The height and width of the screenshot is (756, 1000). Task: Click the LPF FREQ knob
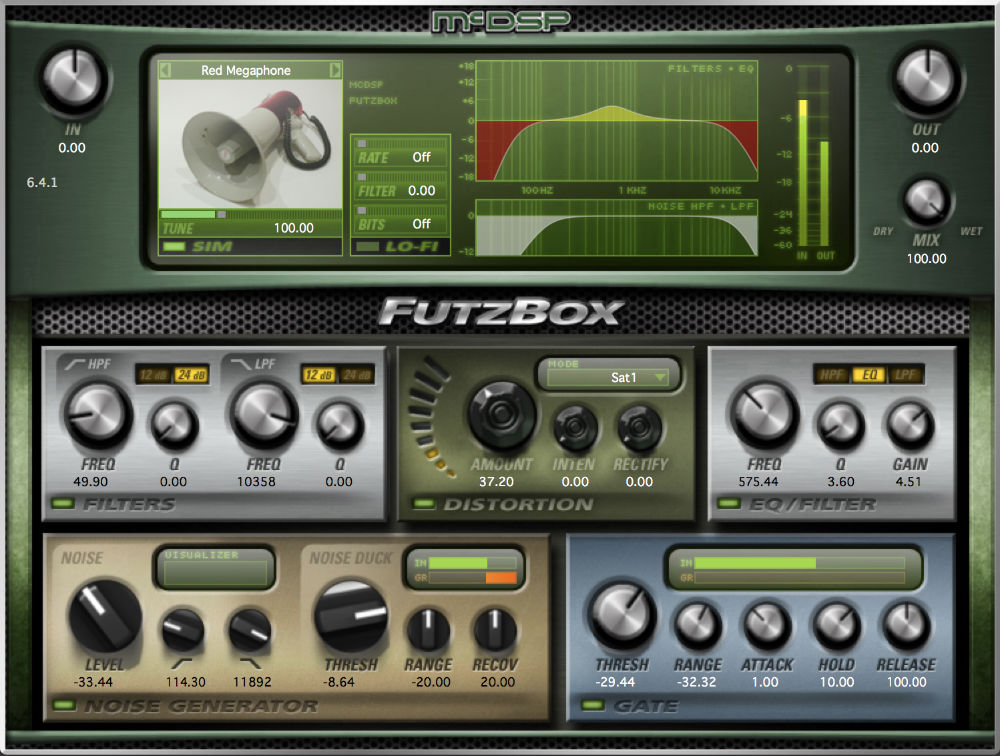click(x=263, y=415)
